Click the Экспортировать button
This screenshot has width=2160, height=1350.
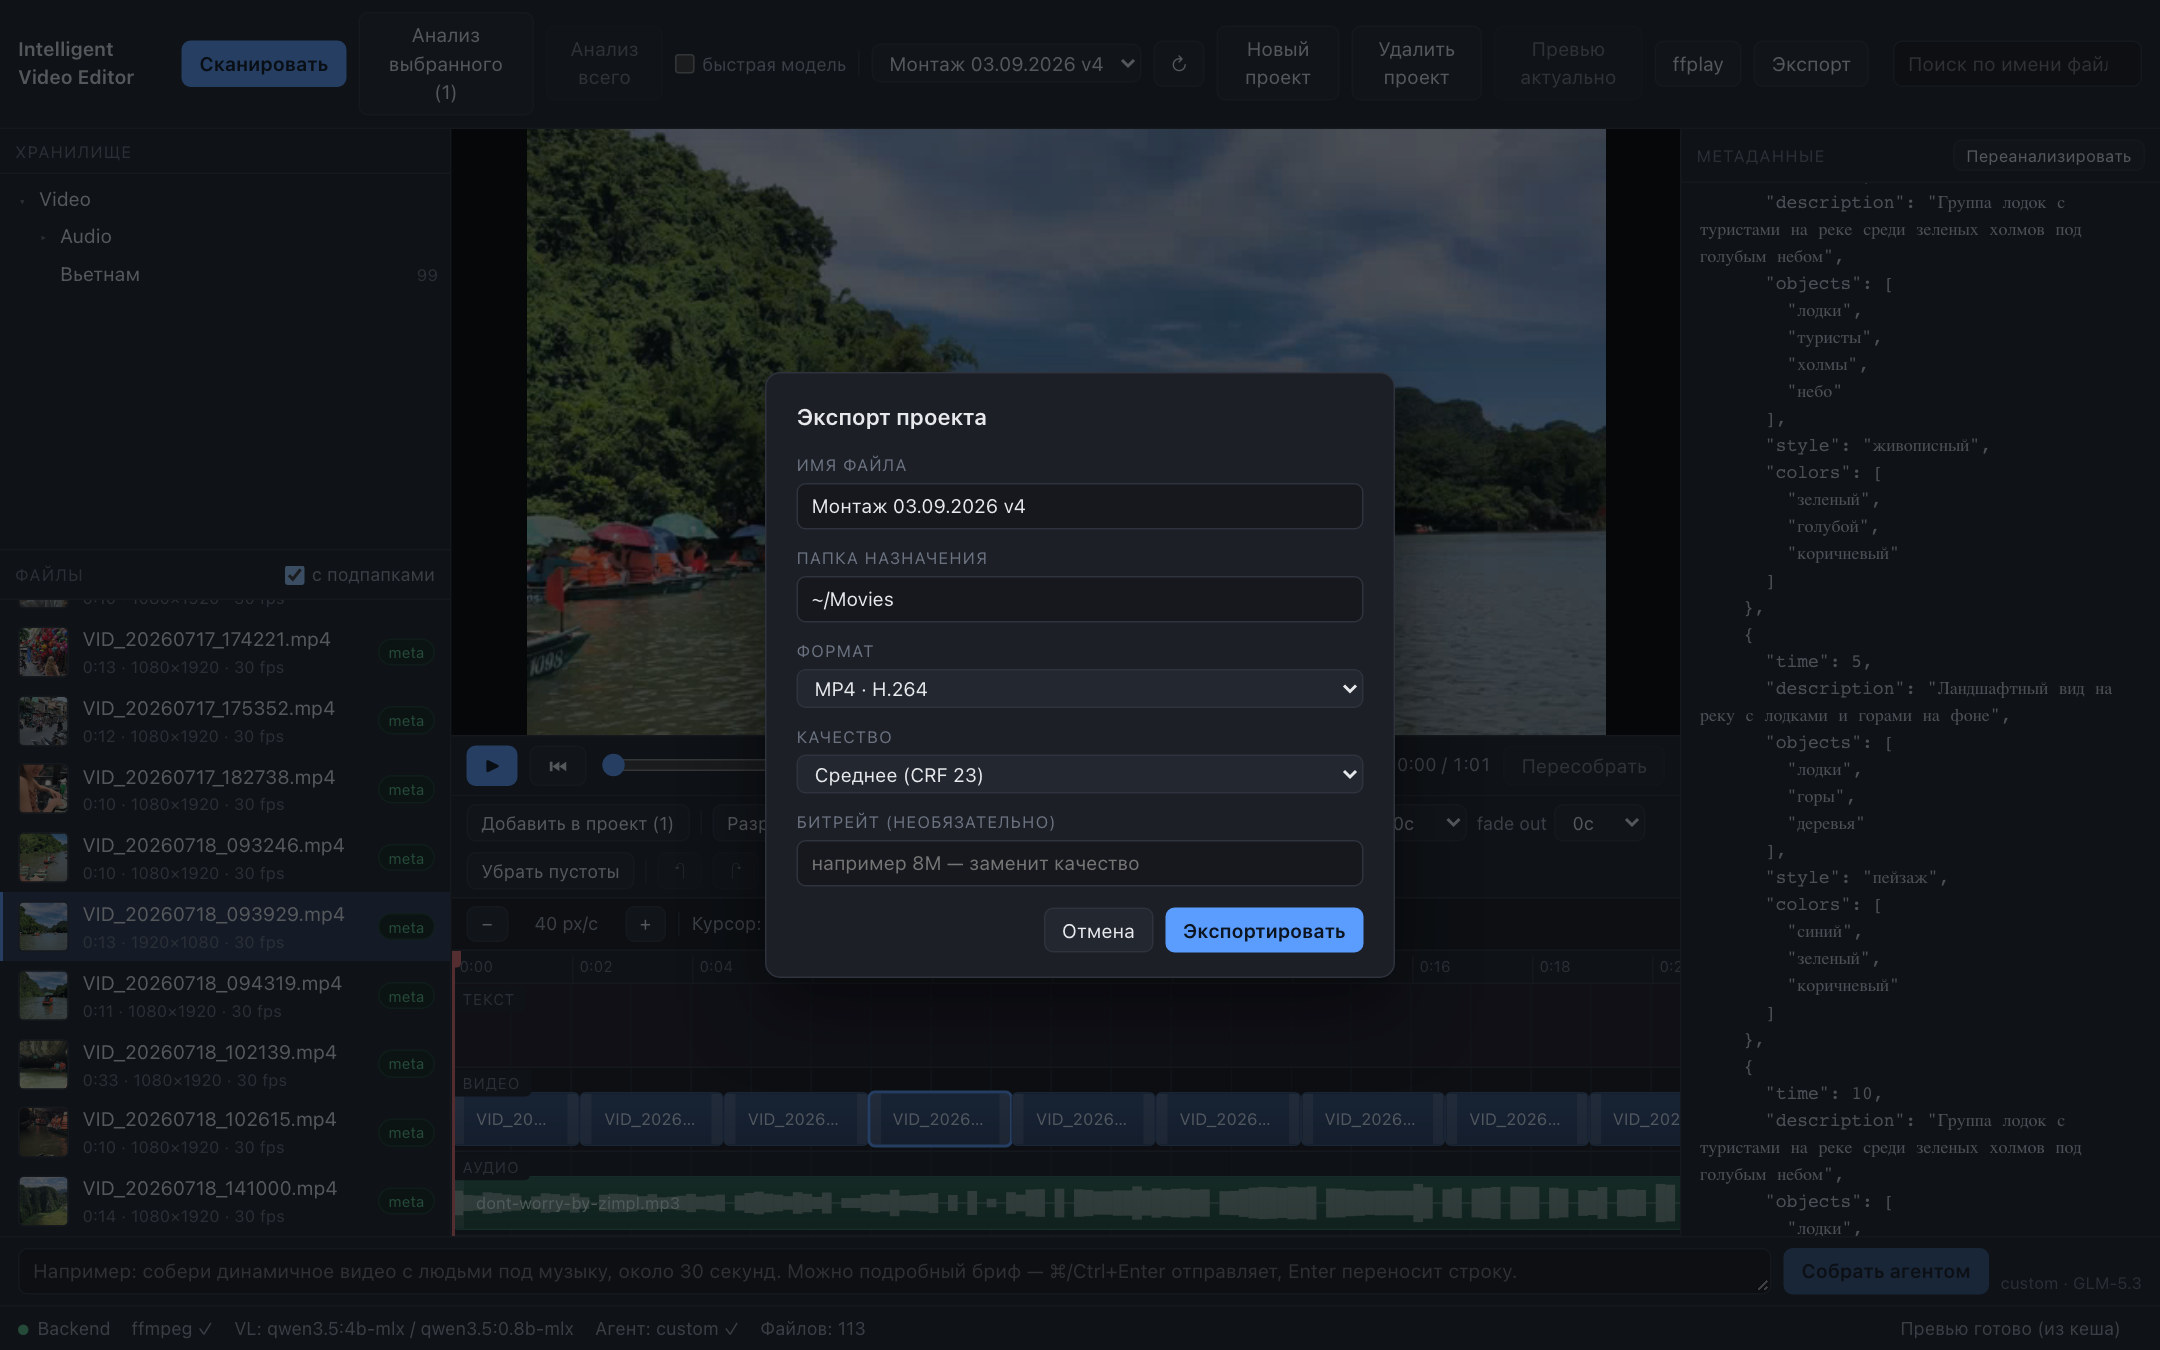(x=1264, y=931)
